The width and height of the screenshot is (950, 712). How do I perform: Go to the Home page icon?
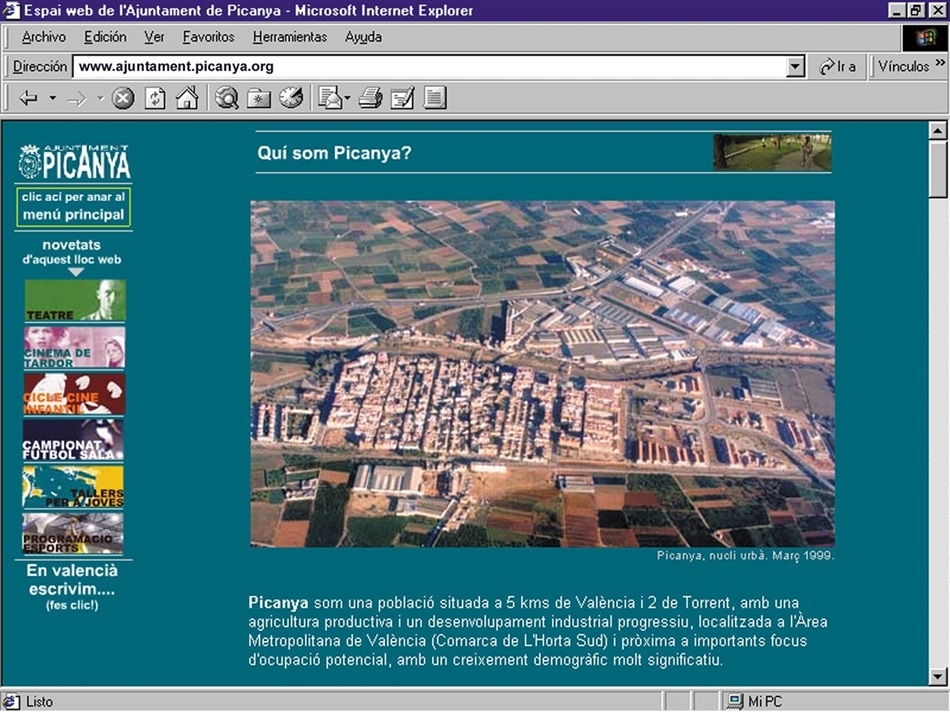pyautogui.click(x=187, y=98)
